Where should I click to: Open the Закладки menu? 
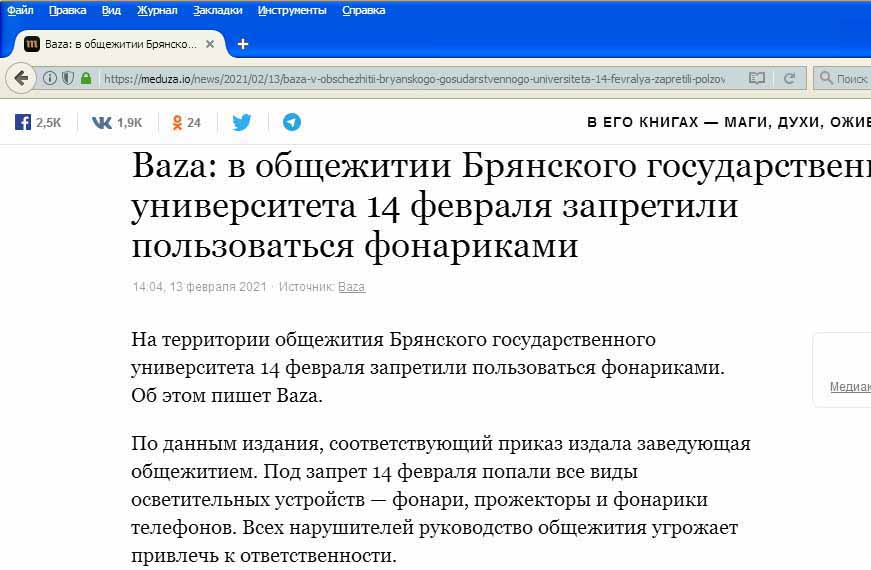point(217,10)
